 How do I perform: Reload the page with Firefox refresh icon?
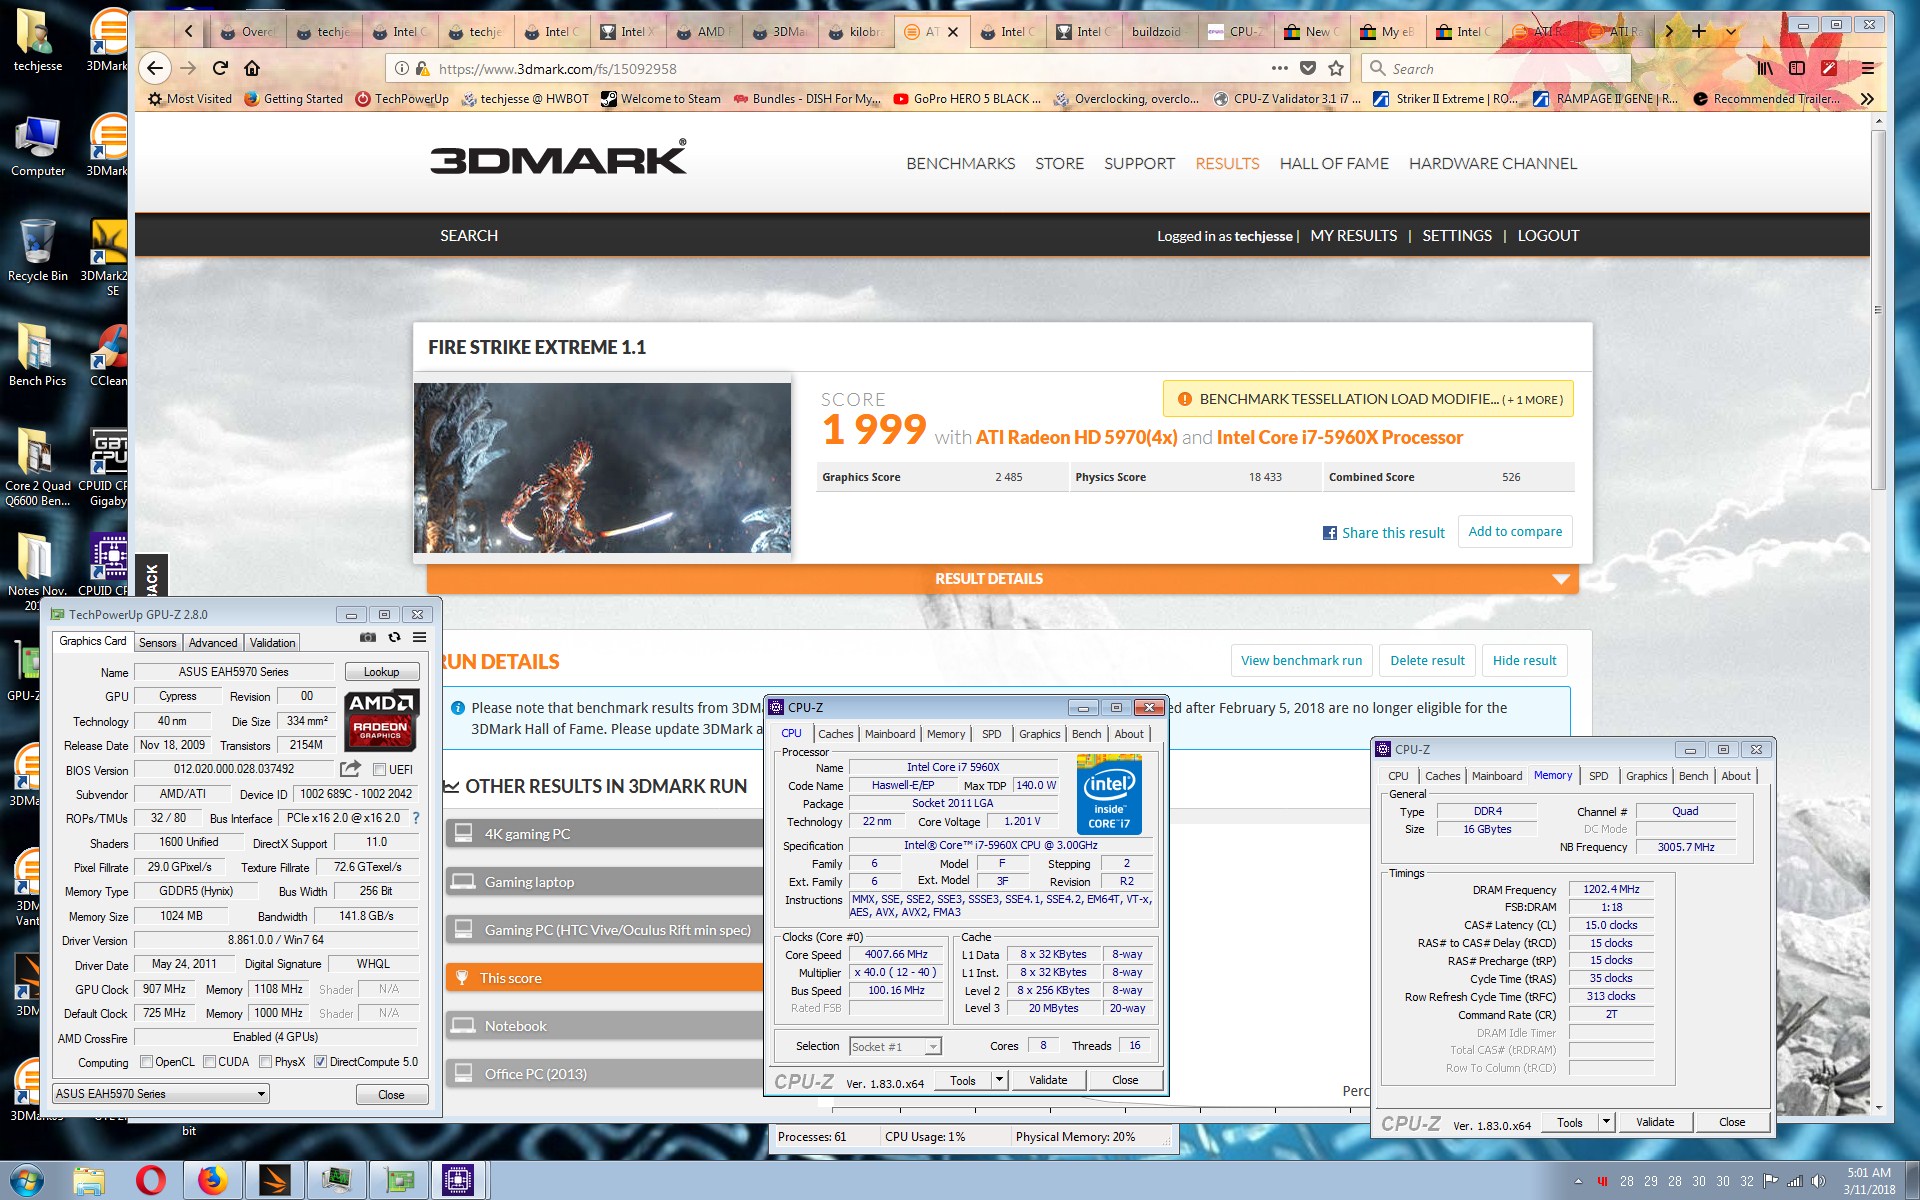(x=220, y=68)
